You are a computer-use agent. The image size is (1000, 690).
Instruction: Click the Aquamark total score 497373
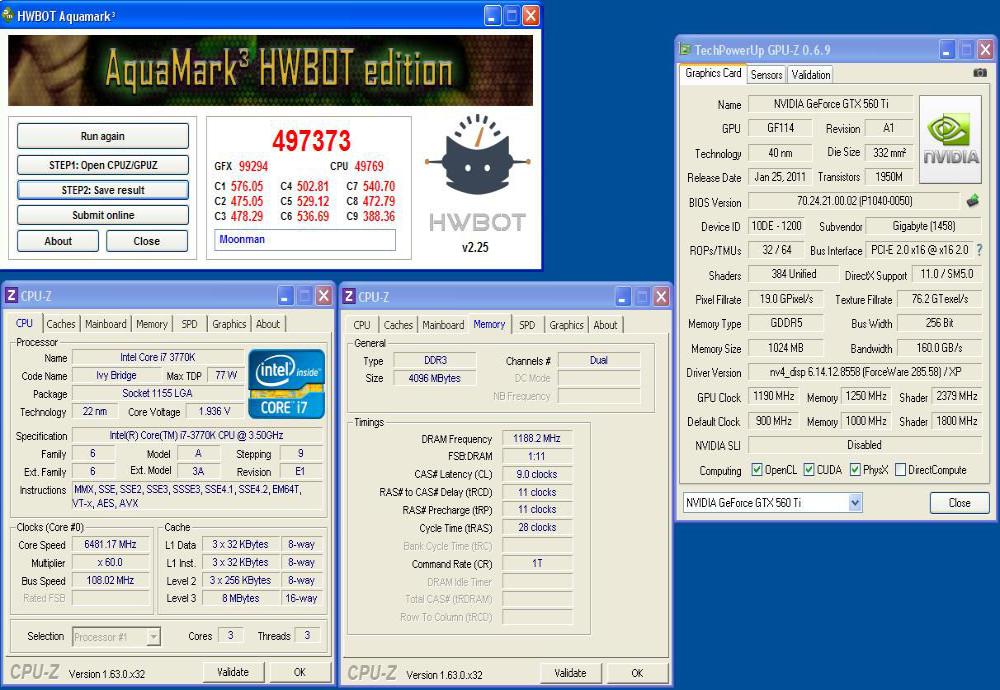(x=311, y=141)
